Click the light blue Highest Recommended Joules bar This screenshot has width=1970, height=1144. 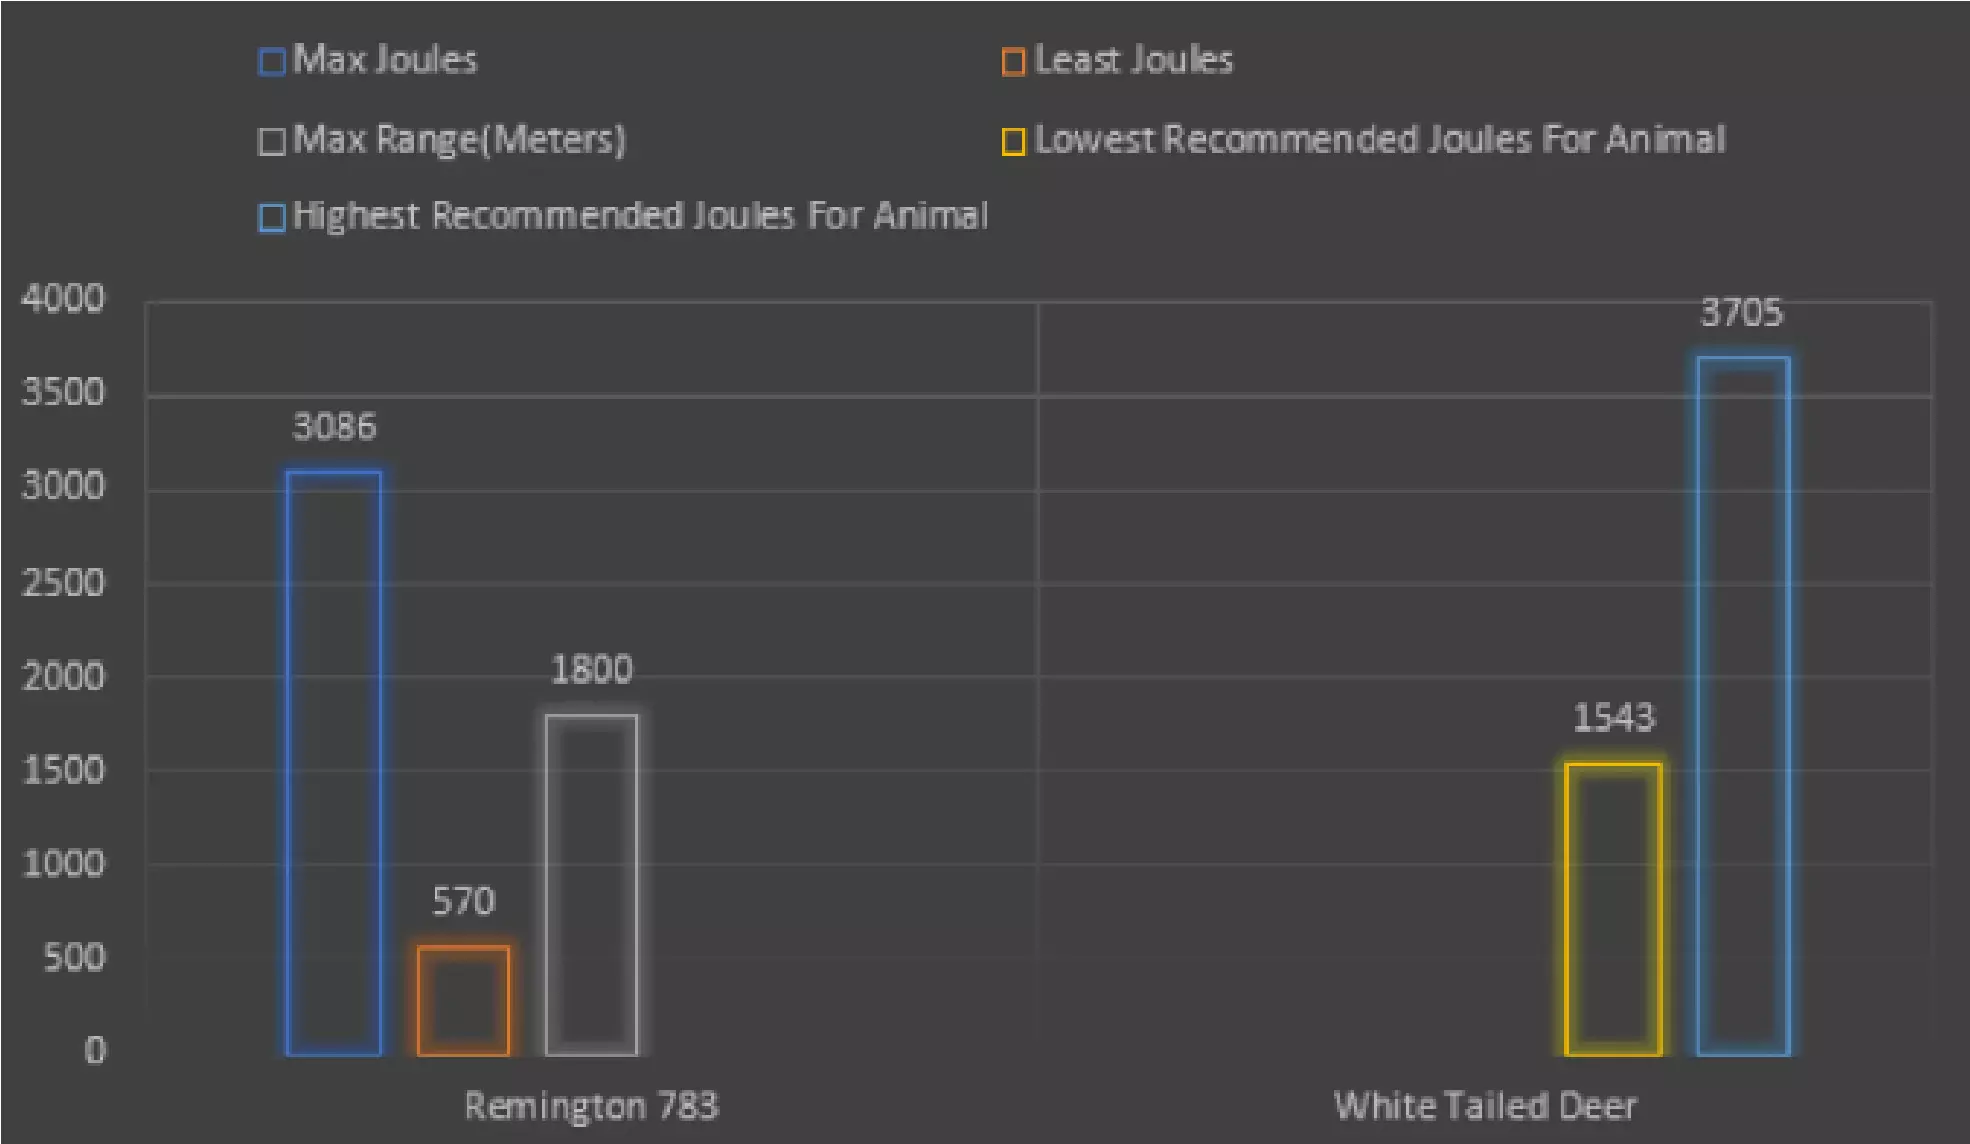pyautogui.click(x=1743, y=705)
